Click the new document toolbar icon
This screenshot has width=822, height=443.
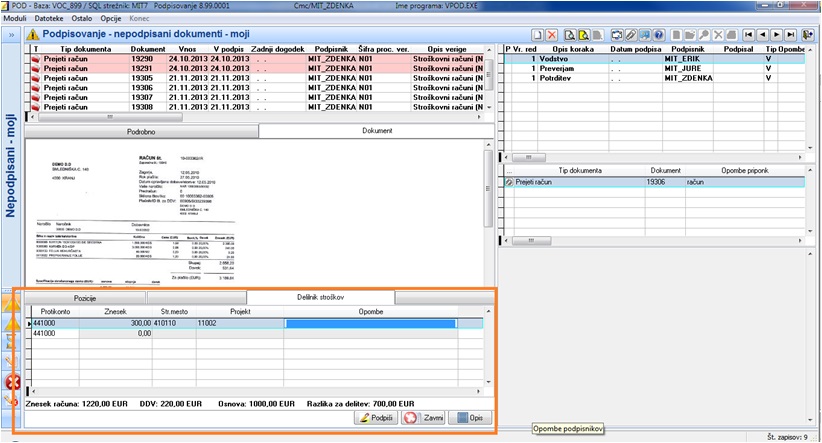tap(537, 35)
